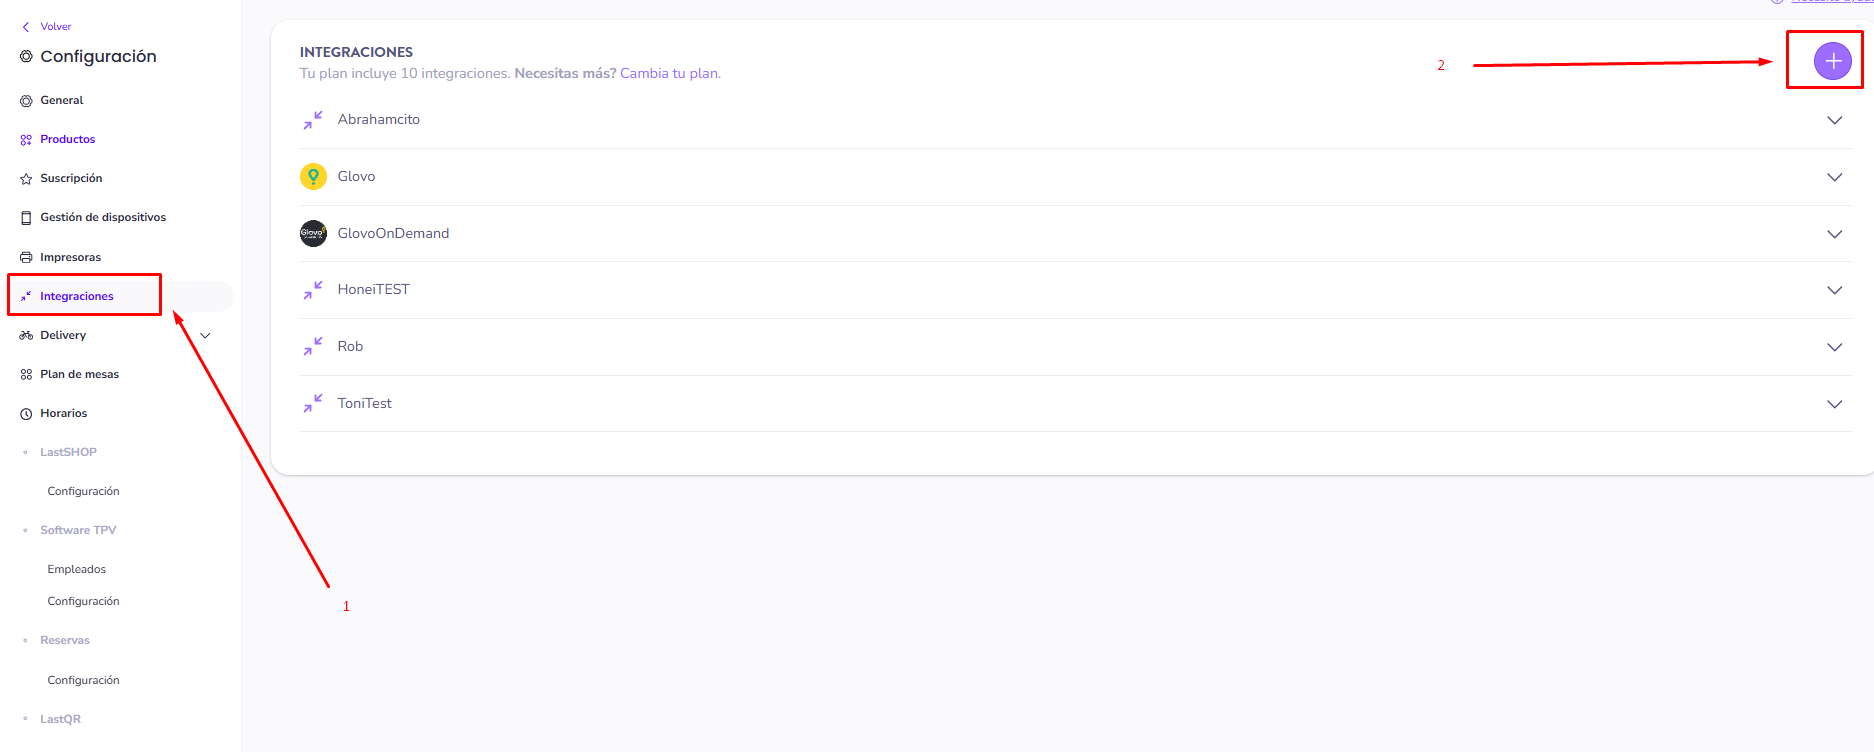This screenshot has width=1874, height=752.
Task: Click the Delivery scooter icon
Action: click(26, 335)
